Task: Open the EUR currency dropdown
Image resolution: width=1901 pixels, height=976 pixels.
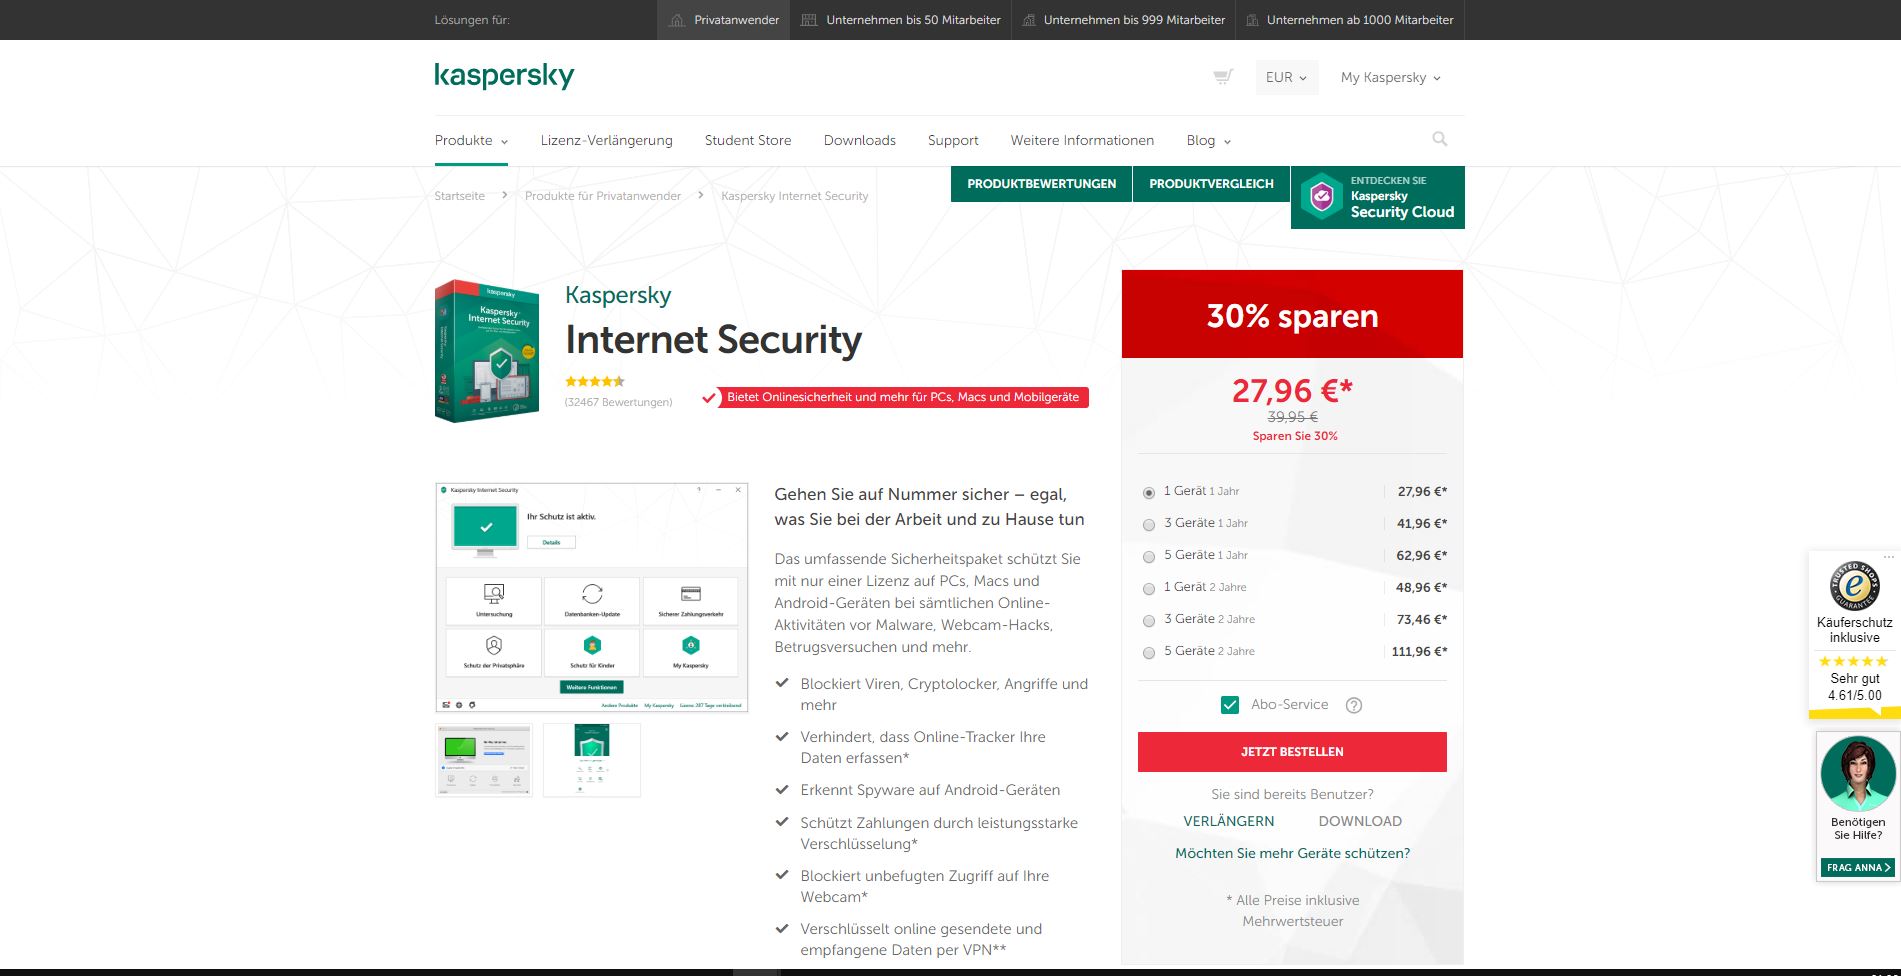Action: point(1287,77)
